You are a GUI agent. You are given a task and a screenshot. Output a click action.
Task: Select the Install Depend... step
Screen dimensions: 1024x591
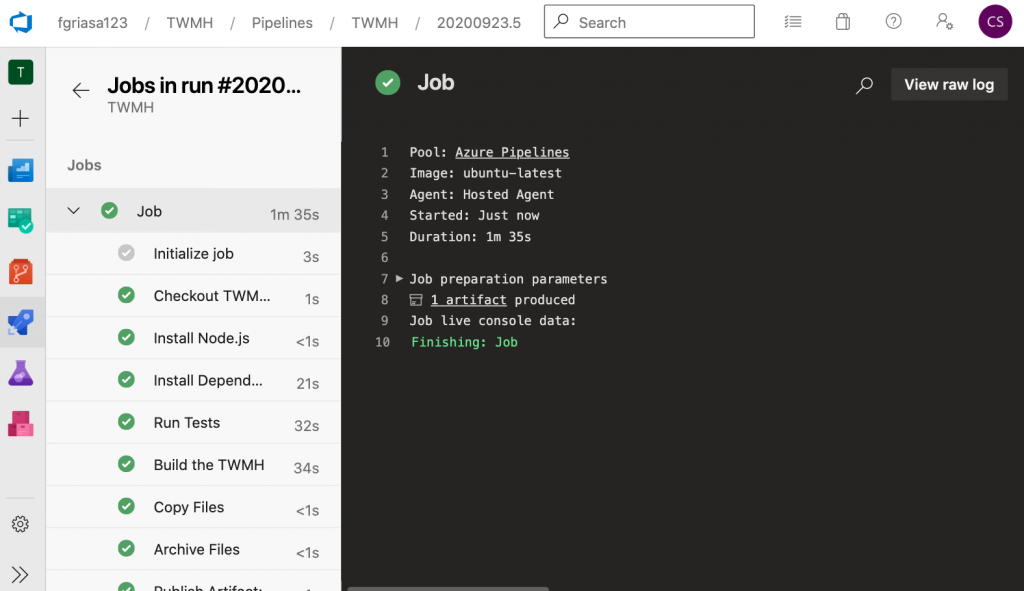[x=193, y=380]
